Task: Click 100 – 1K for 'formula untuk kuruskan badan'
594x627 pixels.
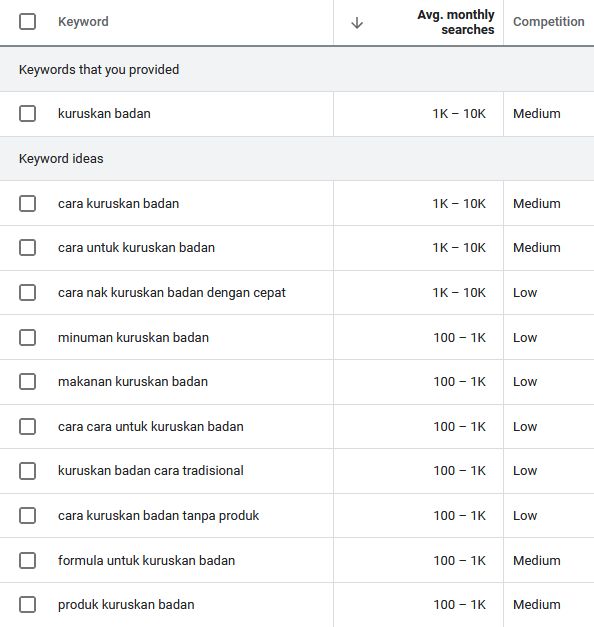Action: (460, 561)
